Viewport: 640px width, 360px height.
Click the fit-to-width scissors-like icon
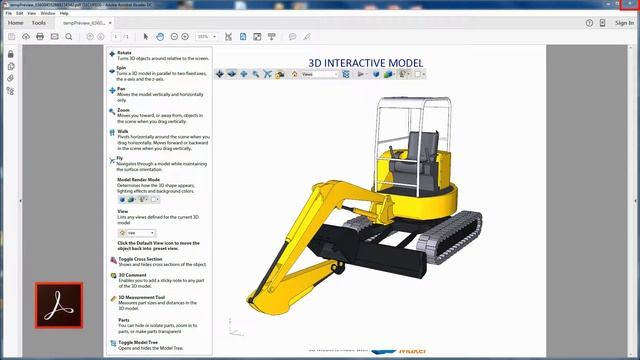point(228,37)
